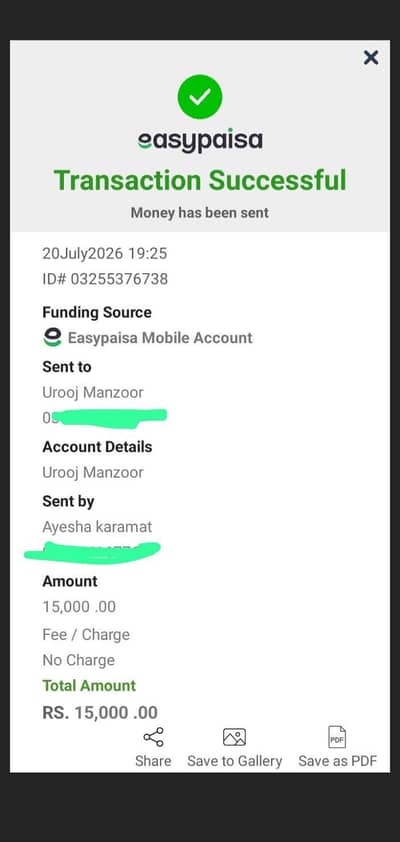Click the Easypaisa Mobile Account logo icon

coord(53,338)
